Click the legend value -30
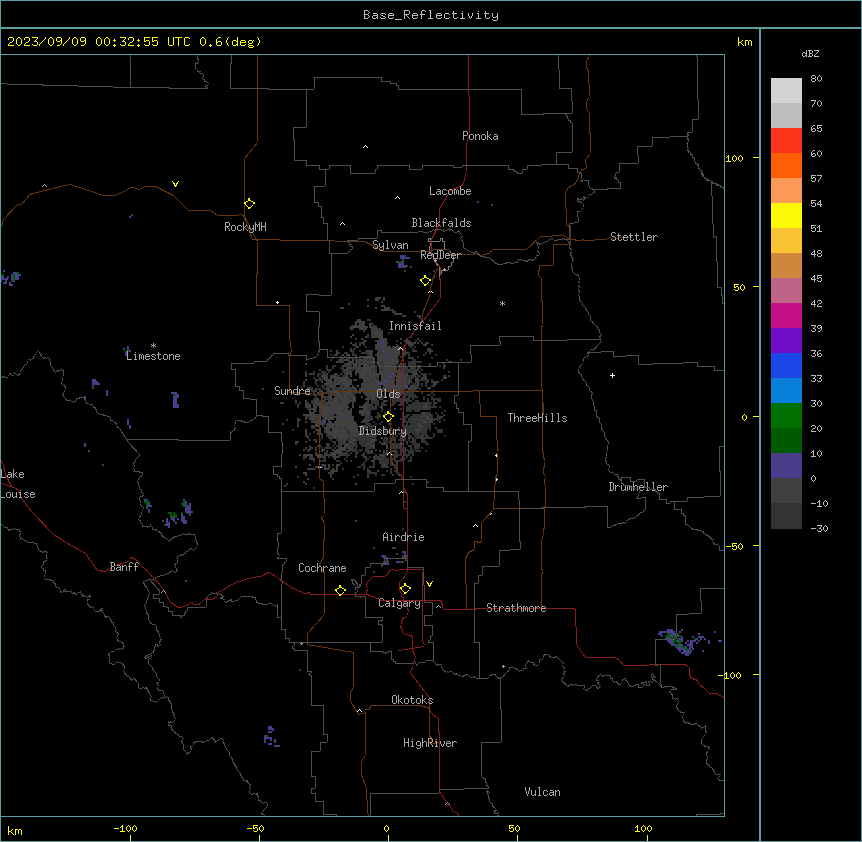This screenshot has width=862, height=842. point(819,528)
